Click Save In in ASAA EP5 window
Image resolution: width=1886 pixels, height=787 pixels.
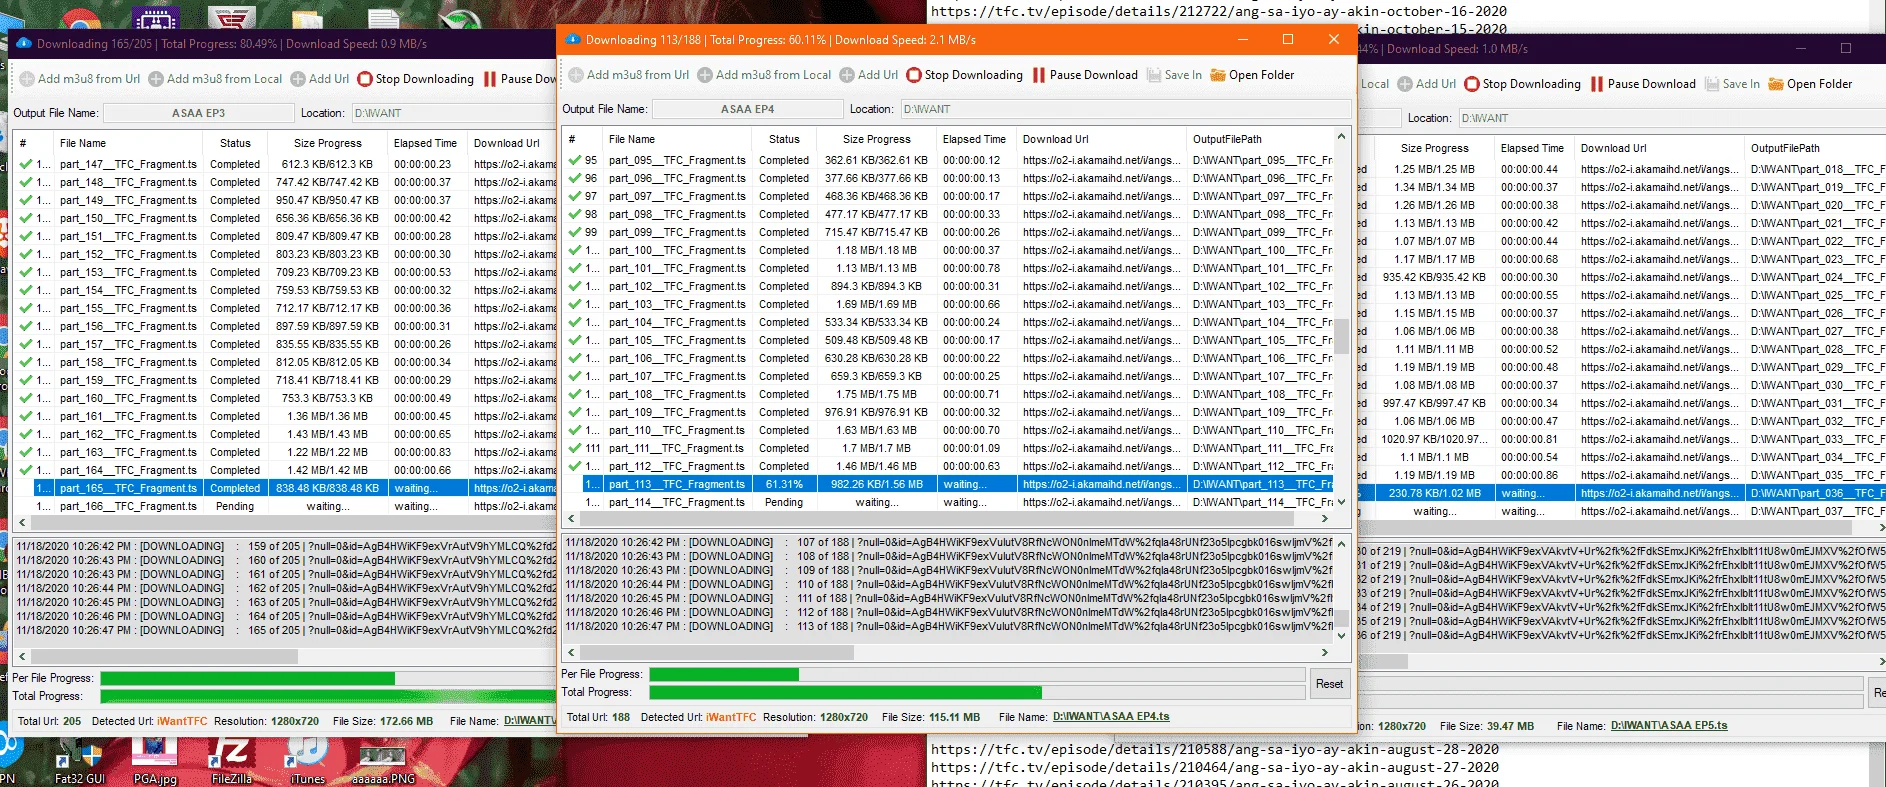pos(1732,84)
